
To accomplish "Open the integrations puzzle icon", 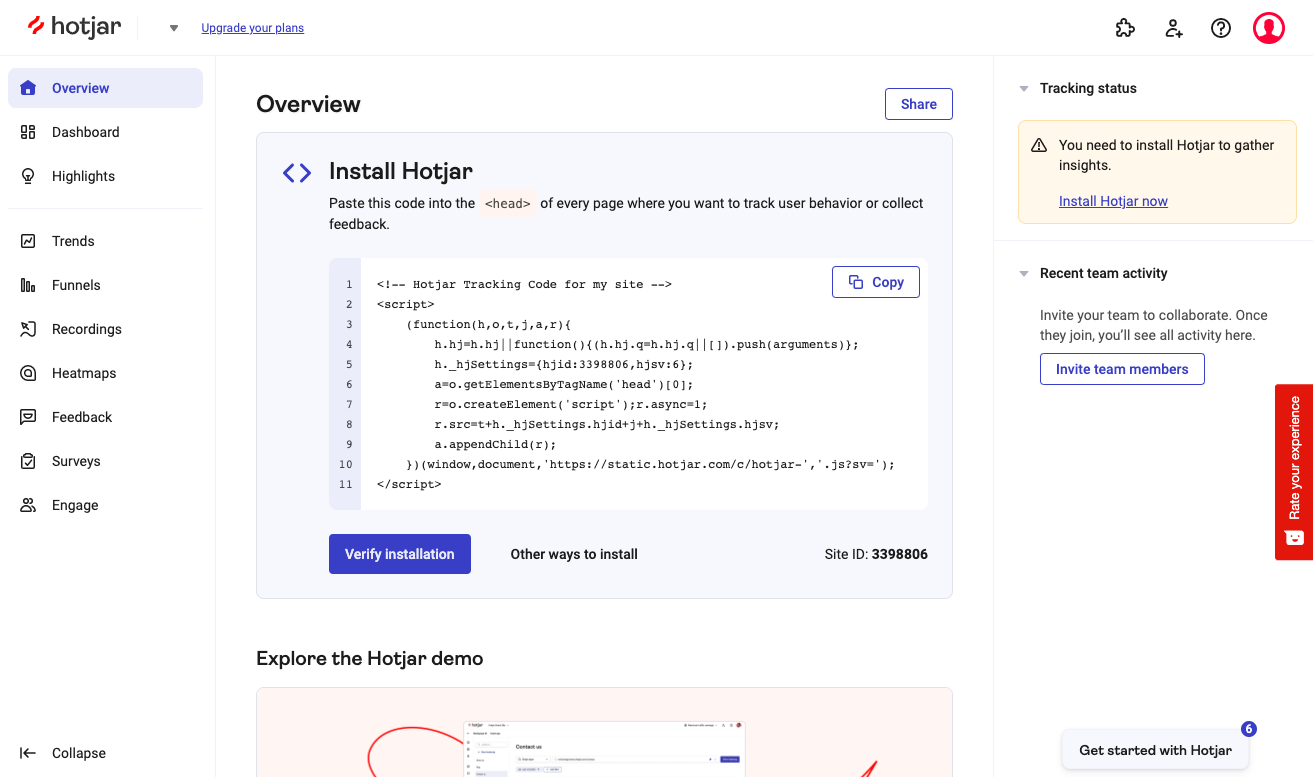I will click(x=1125, y=28).
